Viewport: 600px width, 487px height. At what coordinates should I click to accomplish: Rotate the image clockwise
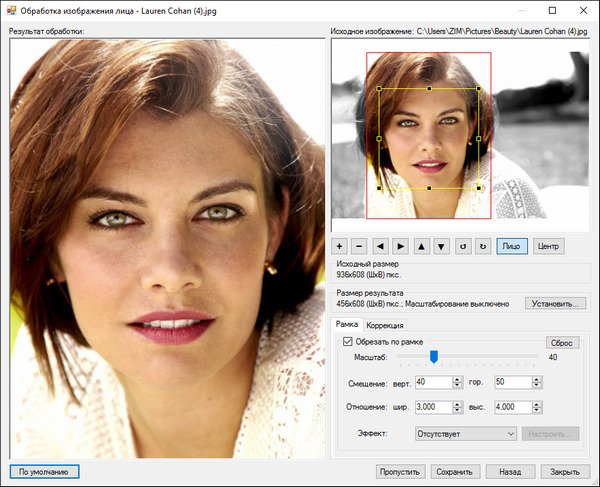point(483,246)
